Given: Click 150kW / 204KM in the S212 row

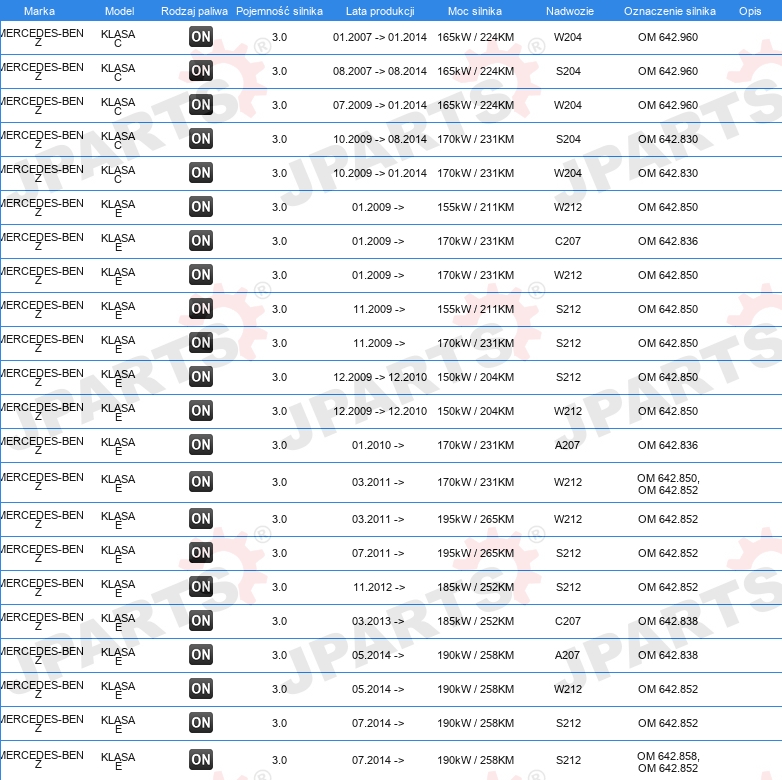Looking at the screenshot, I should (476, 377).
